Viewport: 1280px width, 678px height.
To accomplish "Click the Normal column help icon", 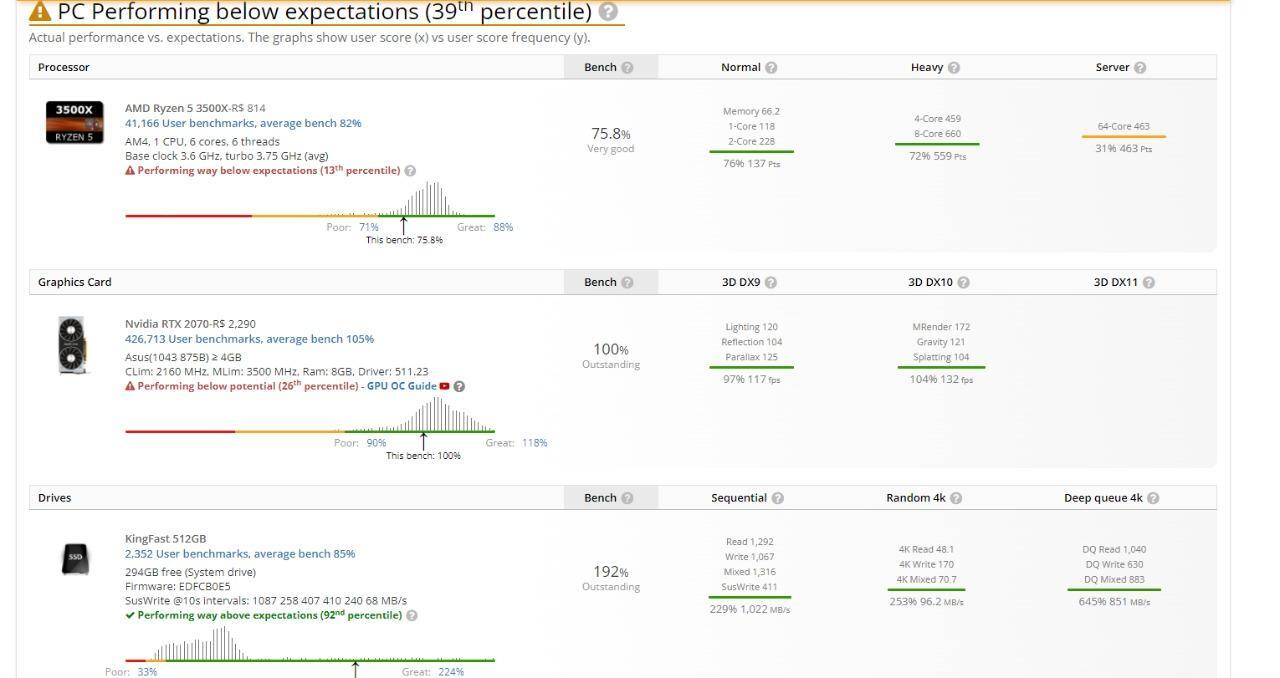I will click(771, 68).
